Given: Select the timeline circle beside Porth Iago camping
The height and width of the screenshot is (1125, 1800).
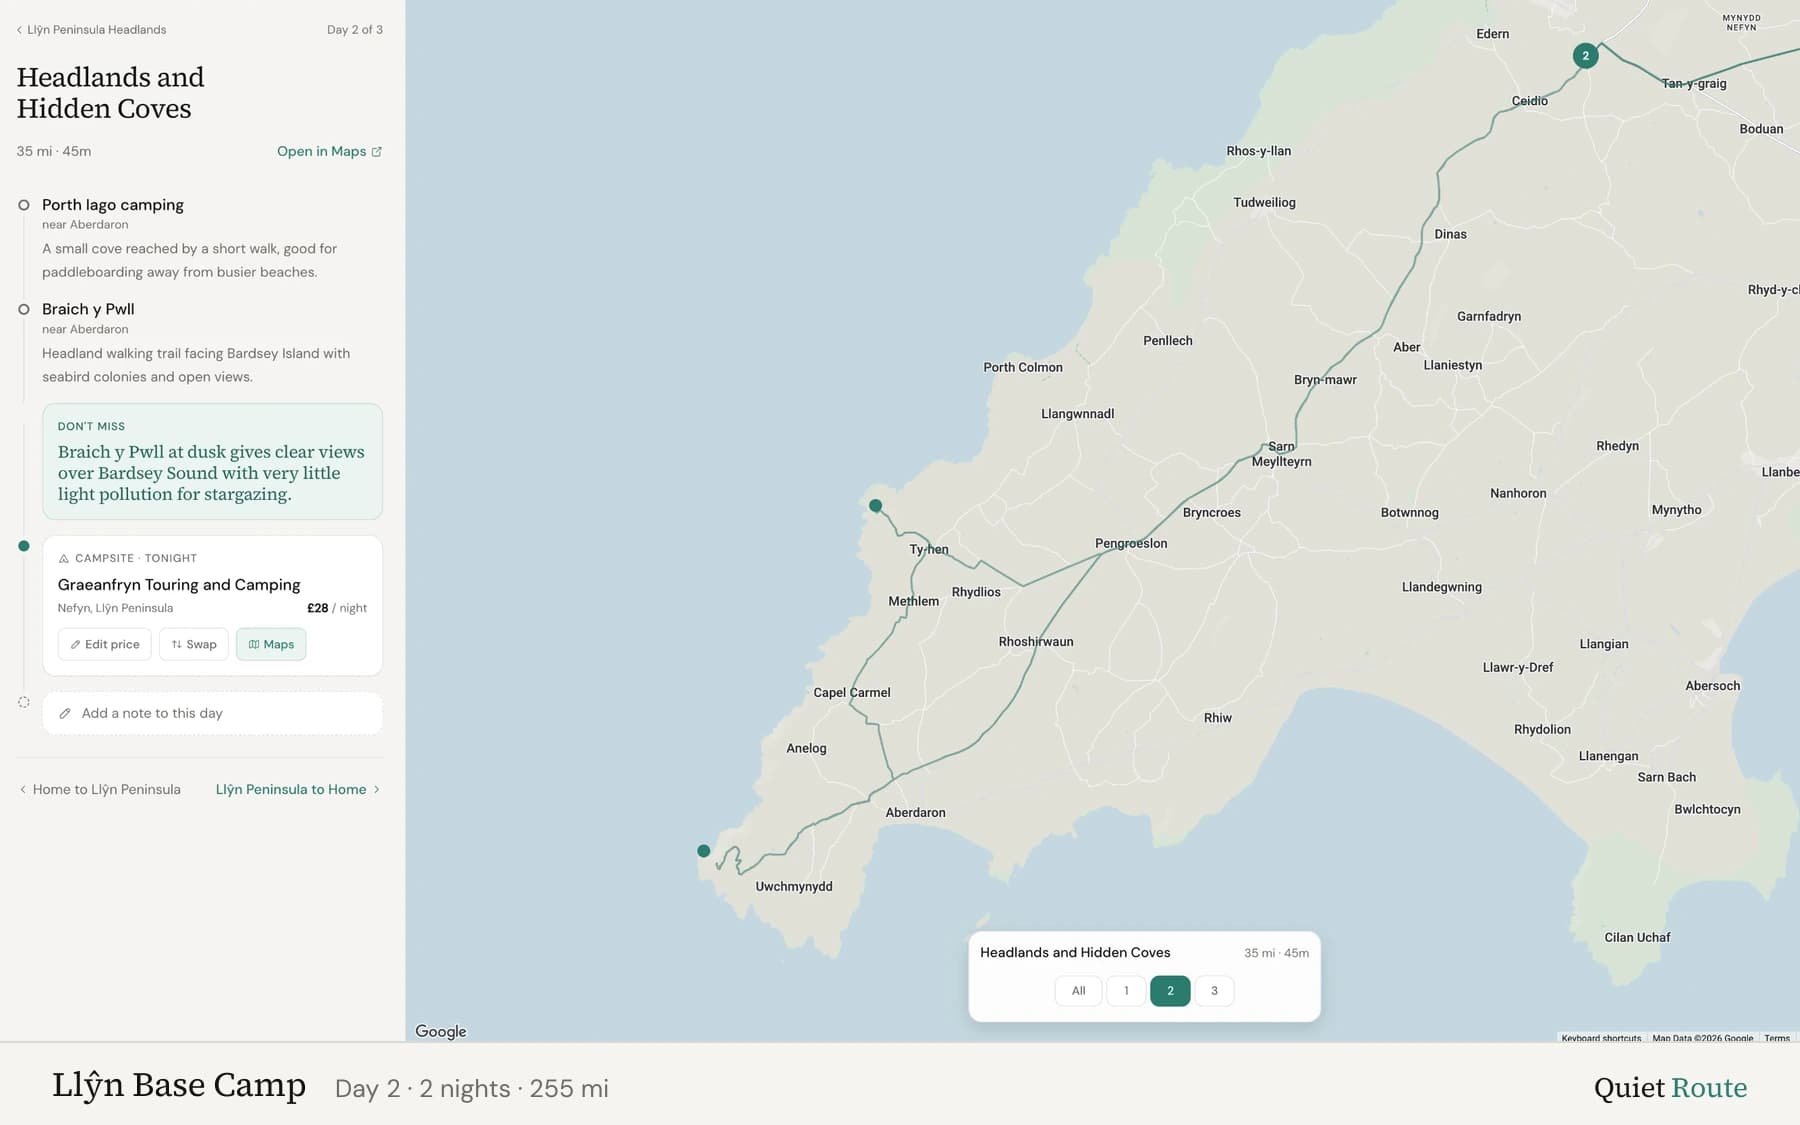Looking at the screenshot, I should click(24, 205).
